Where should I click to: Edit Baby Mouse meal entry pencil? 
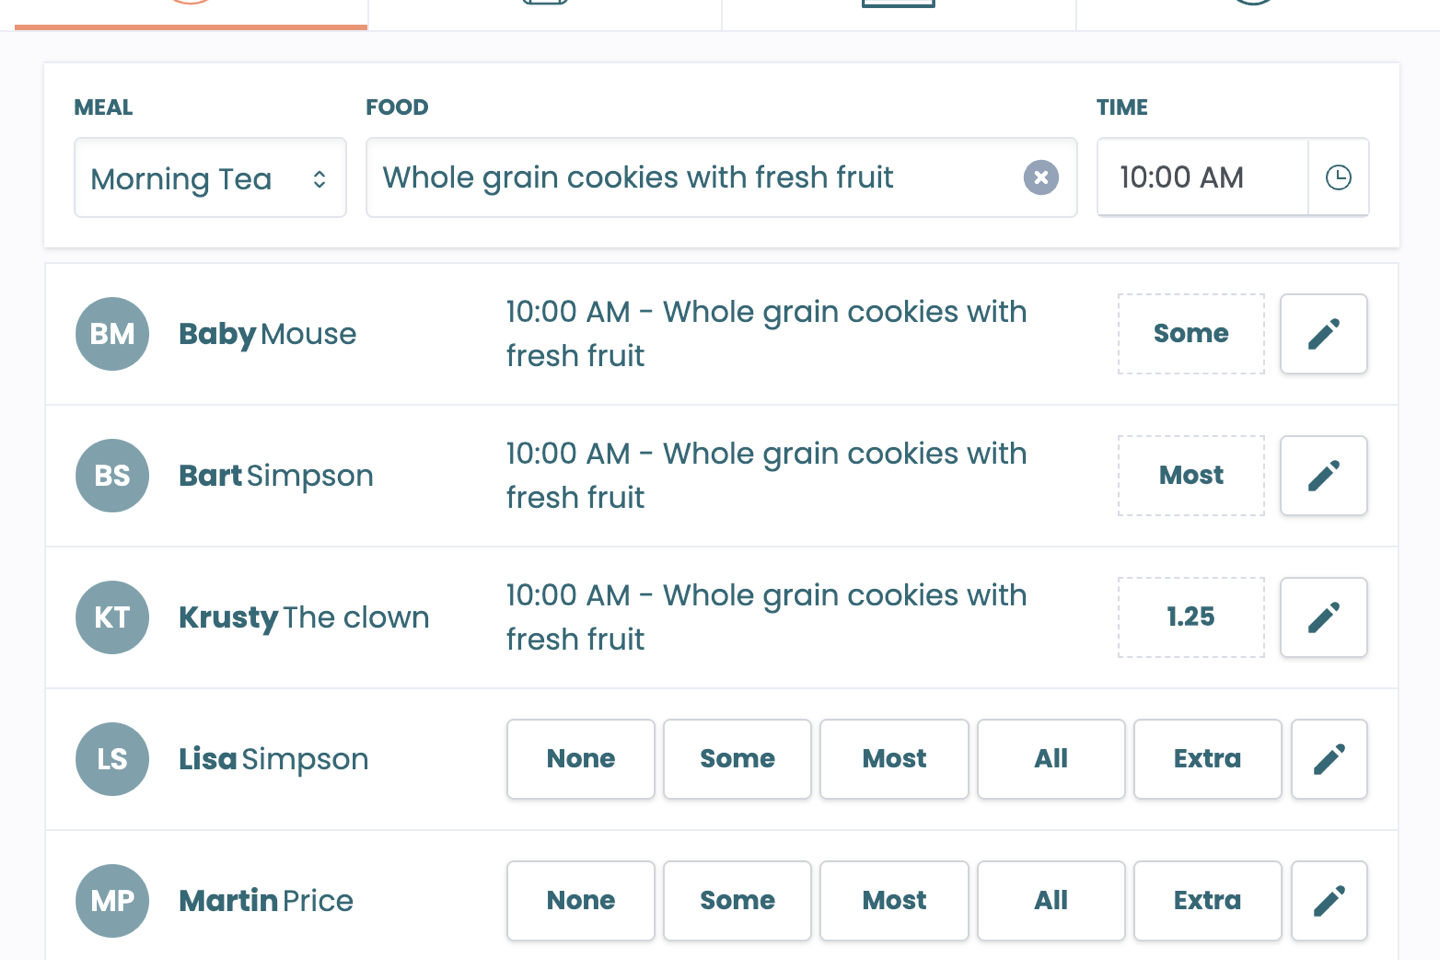(1324, 334)
